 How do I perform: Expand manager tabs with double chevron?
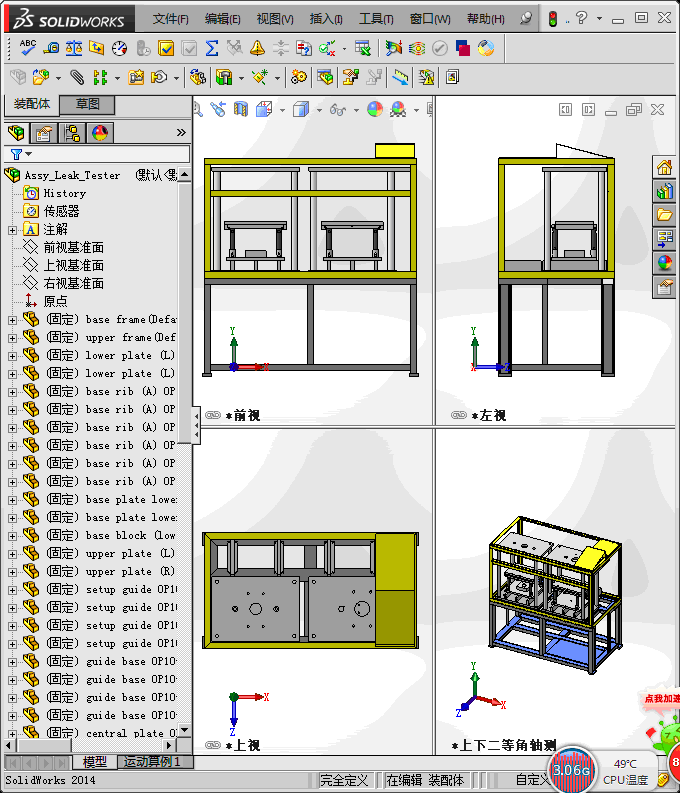click(x=181, y=133)
